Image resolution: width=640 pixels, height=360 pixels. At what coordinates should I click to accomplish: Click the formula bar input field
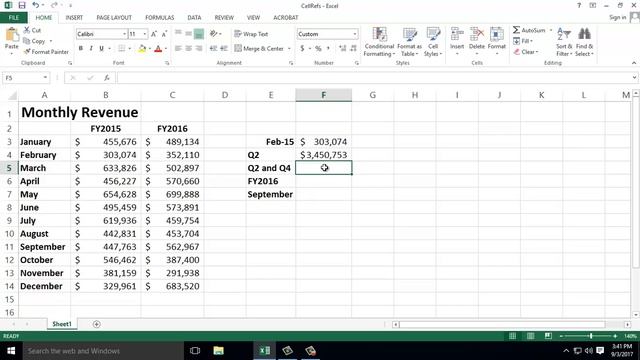[373, 78]
